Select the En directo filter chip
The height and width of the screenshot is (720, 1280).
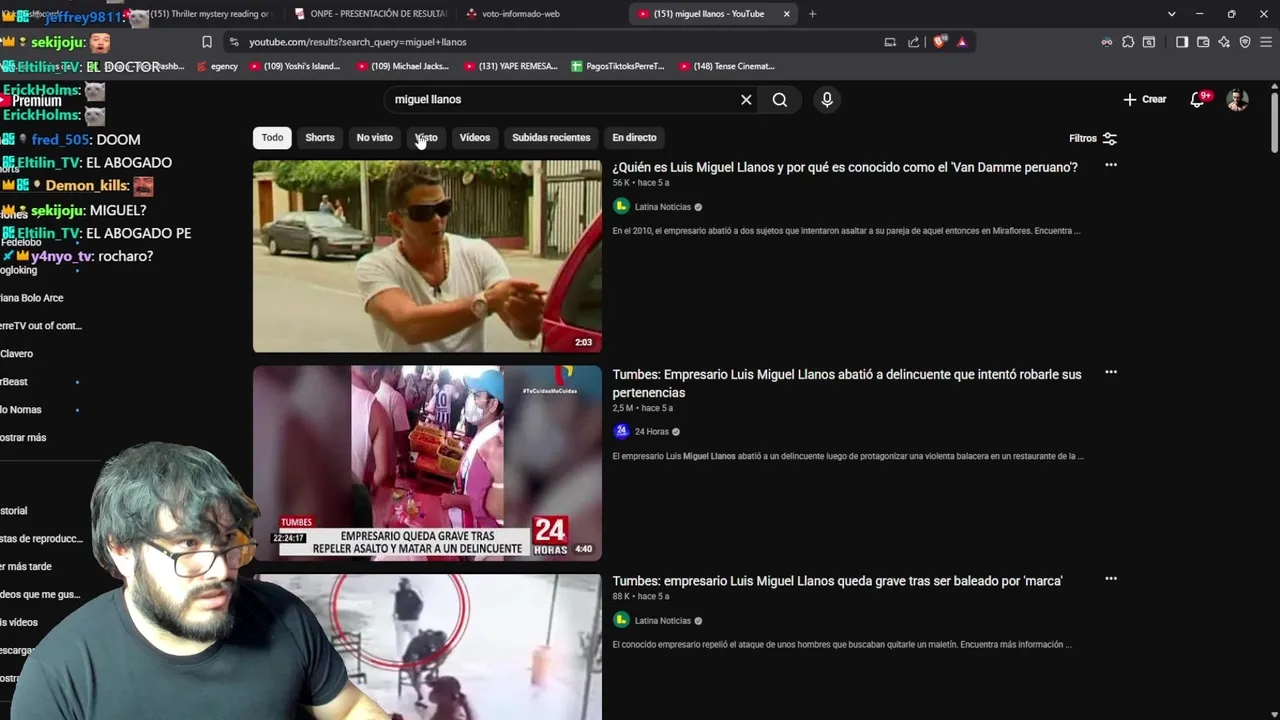click(x=635, y=138)
